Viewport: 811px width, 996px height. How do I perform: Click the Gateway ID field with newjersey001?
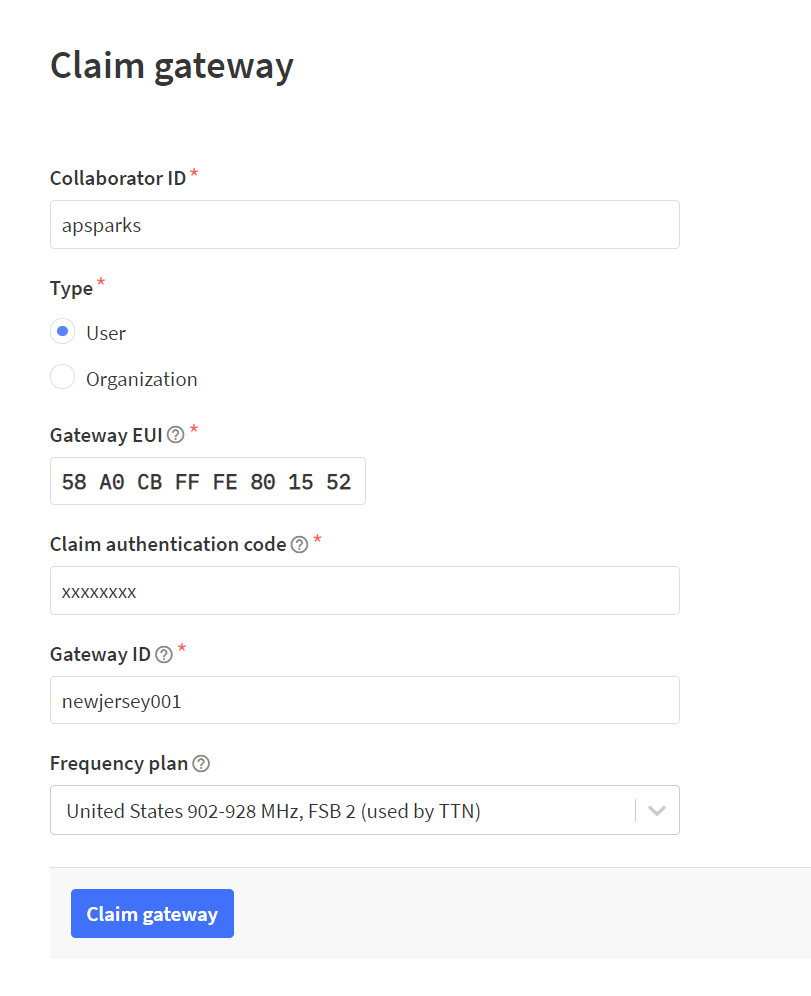point(365,700)
